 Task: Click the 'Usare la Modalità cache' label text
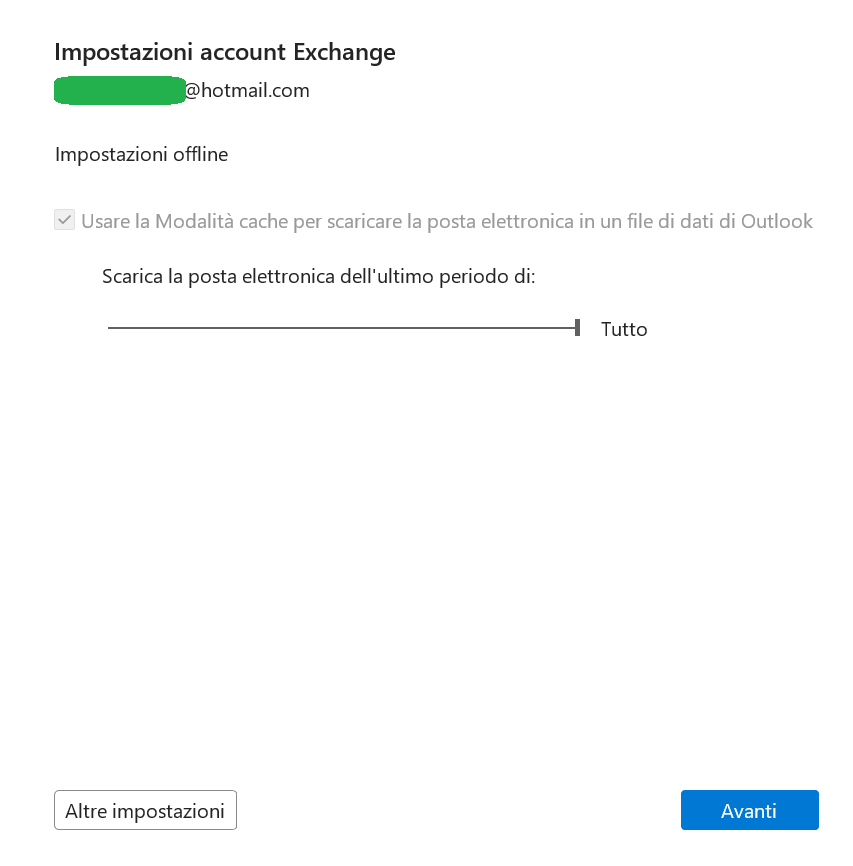[x=447, y=221]
